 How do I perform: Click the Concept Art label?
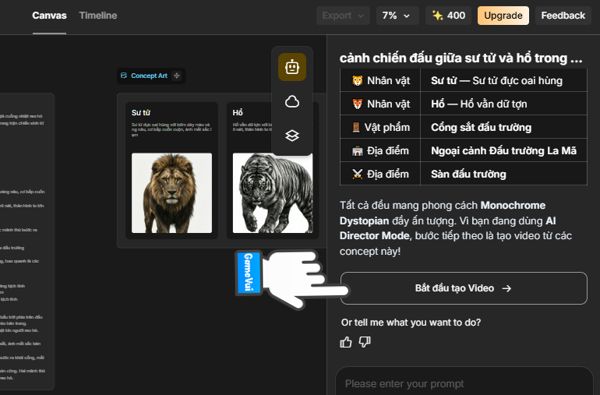[149, 76]
